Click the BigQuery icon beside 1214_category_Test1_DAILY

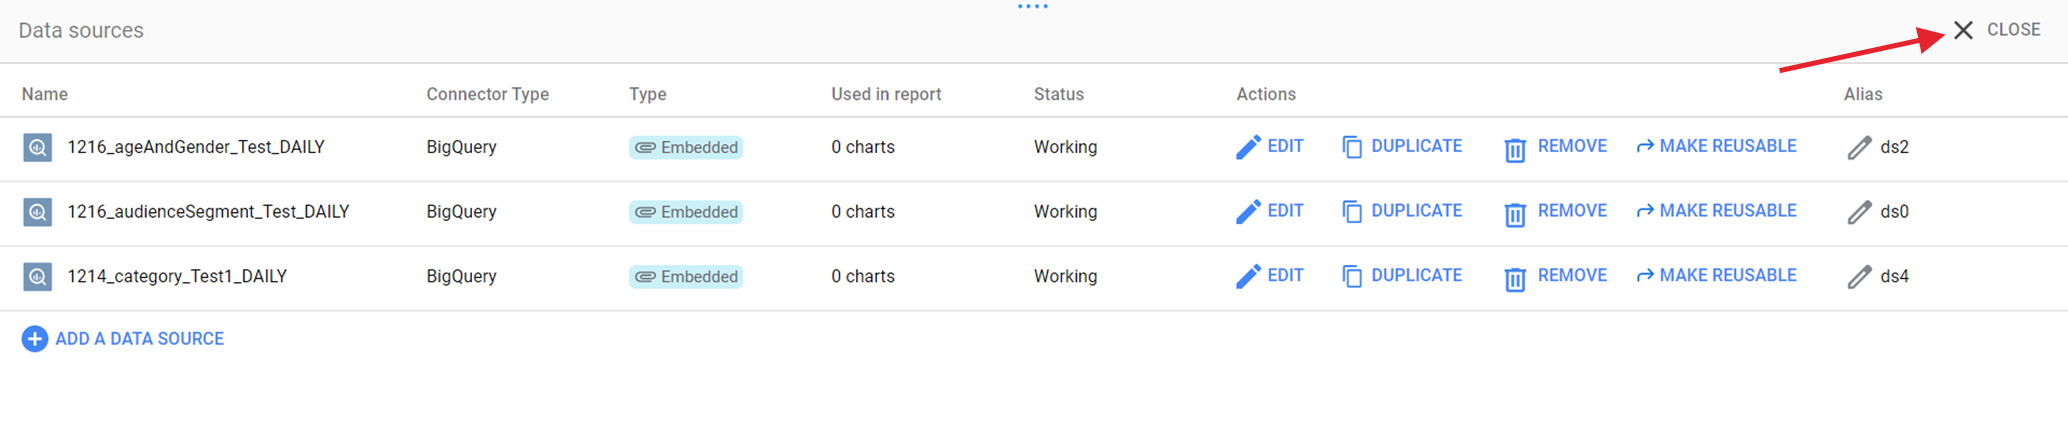[38, 277]
